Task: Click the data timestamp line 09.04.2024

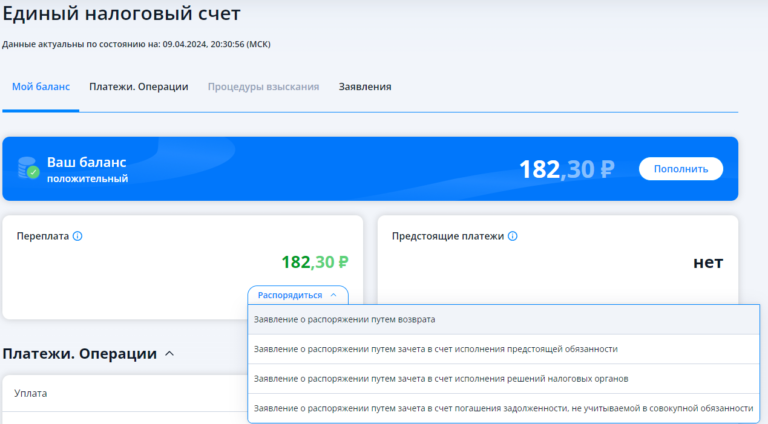Action: coord(136,44)
